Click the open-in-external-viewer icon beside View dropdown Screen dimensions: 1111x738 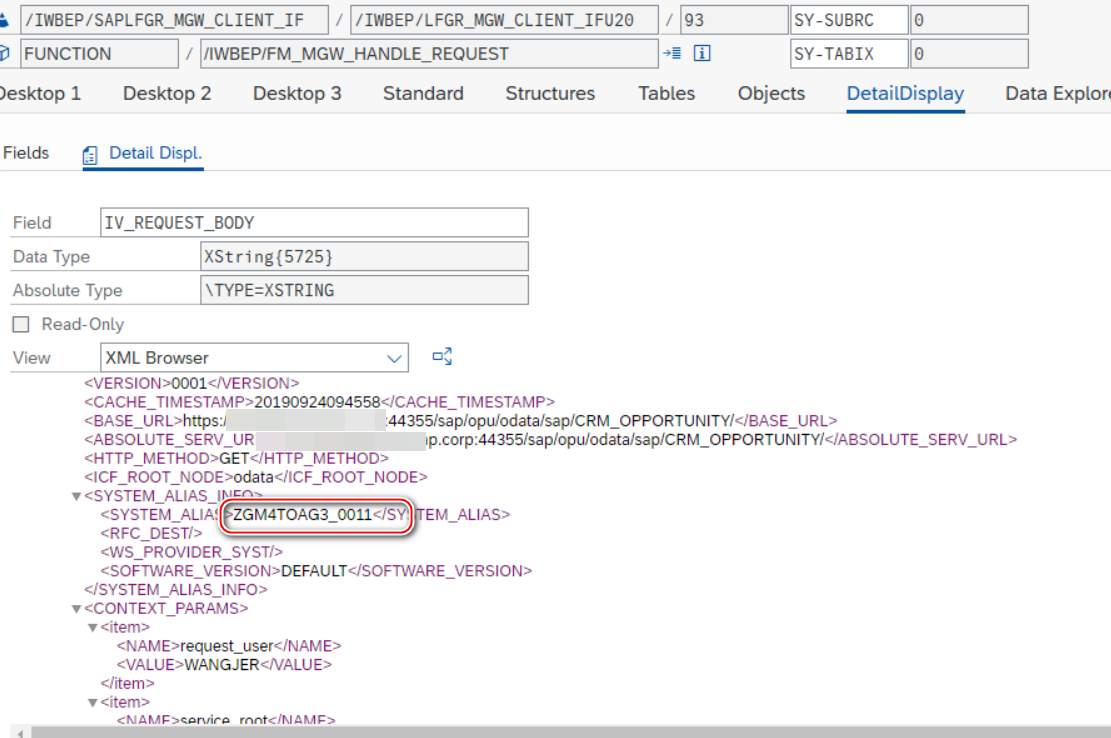(442, 357)
